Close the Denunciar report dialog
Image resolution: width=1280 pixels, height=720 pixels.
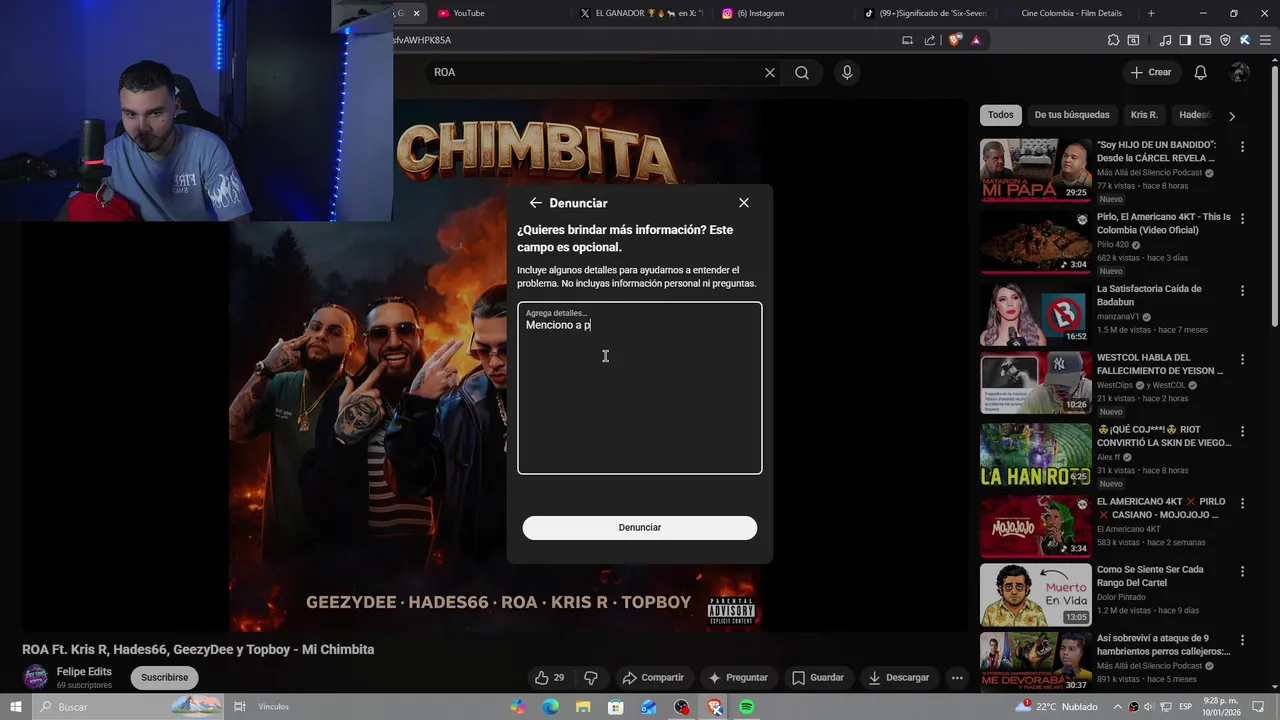tap(744, 203)
